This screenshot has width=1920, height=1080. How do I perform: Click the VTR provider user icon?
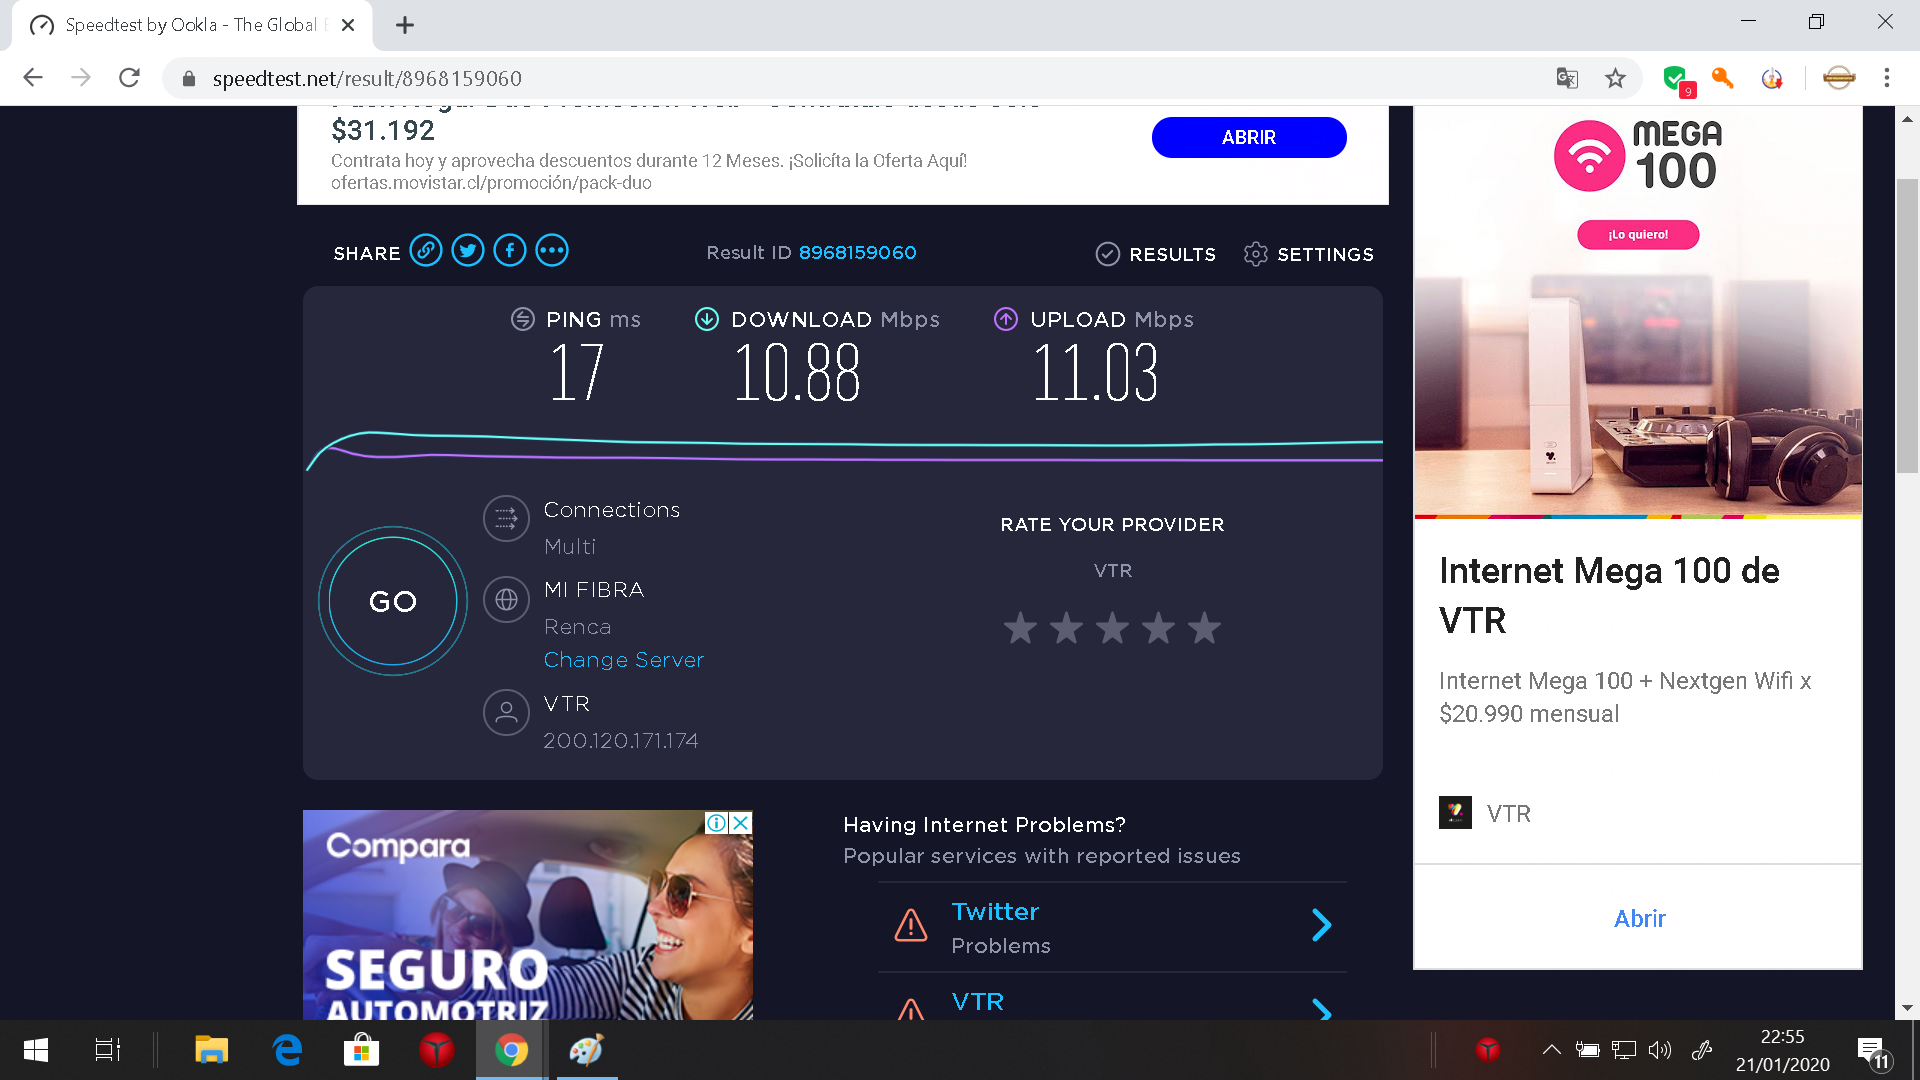pos(506,712)
